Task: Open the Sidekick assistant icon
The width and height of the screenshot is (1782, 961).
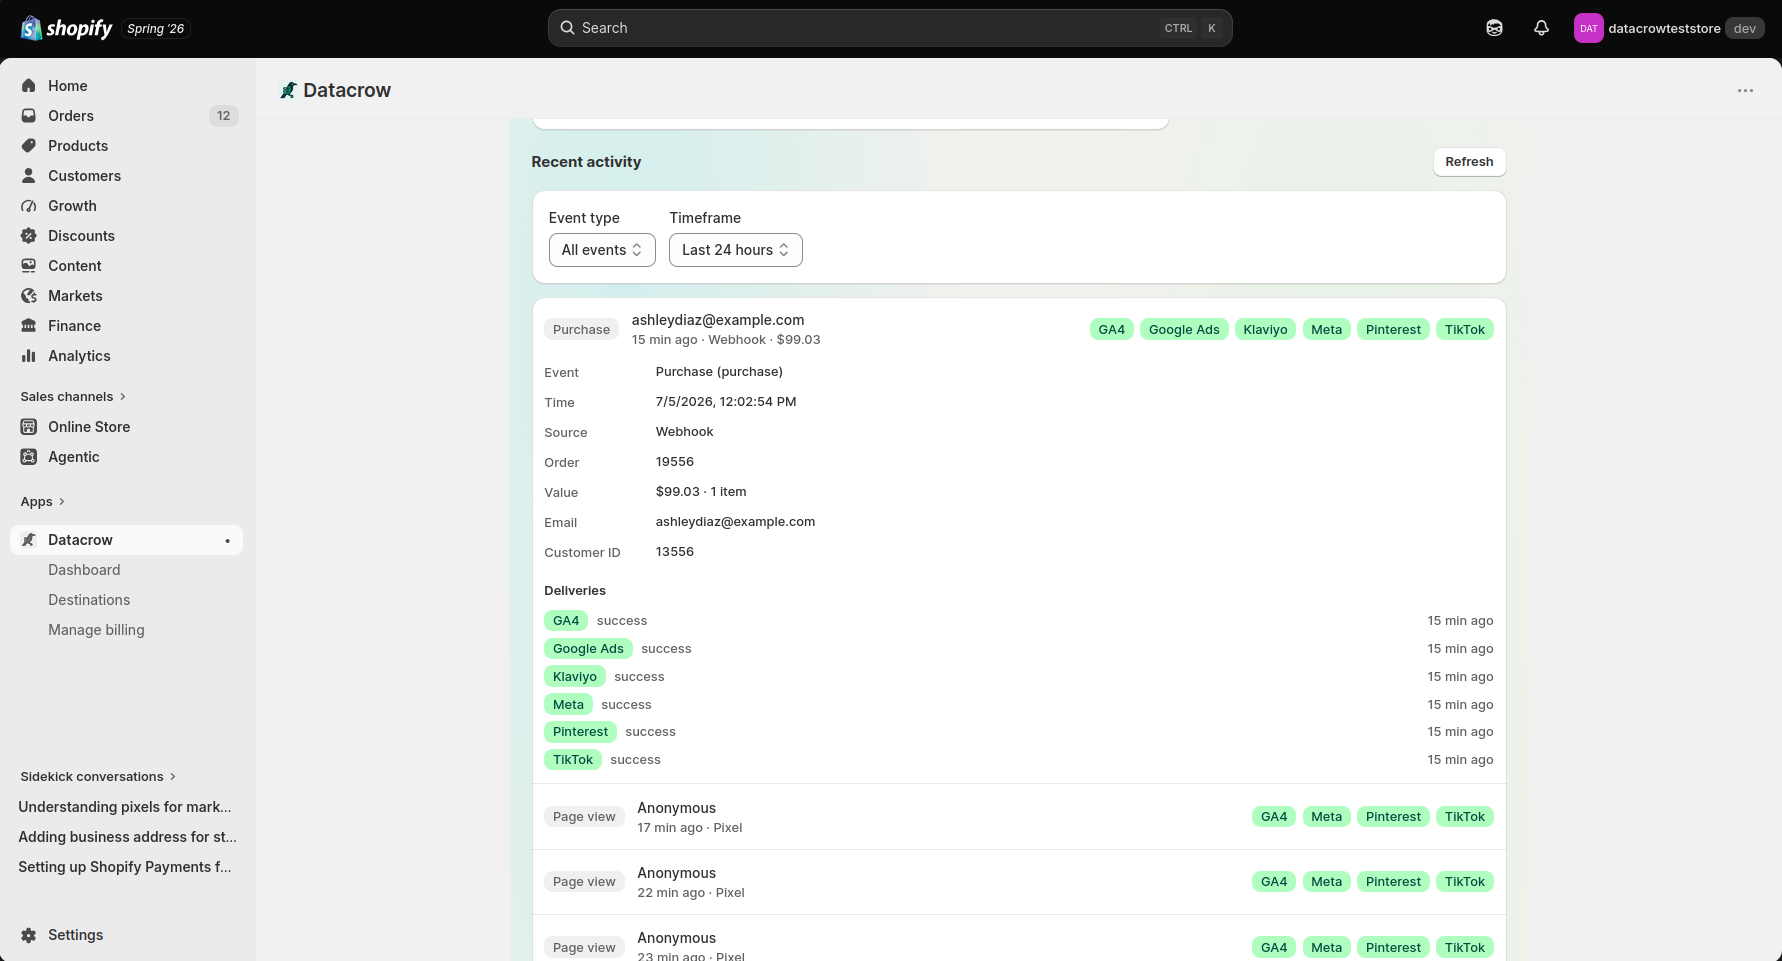Action: pos(1494,28)
